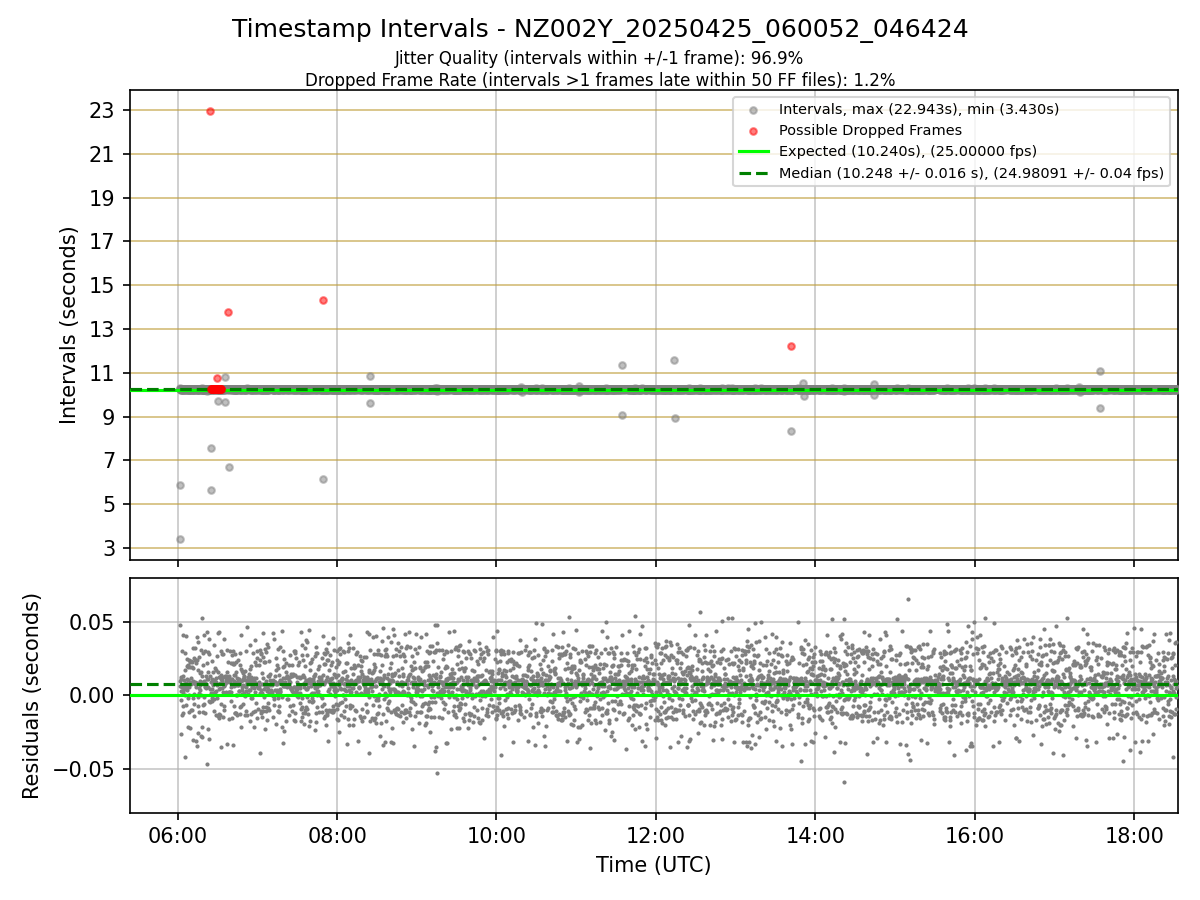This screenshot has width=1200, height=900.
Task: Click legend entry "Intervals, max (22.943s), min (3.430s)"
Action: click(918, 109)
